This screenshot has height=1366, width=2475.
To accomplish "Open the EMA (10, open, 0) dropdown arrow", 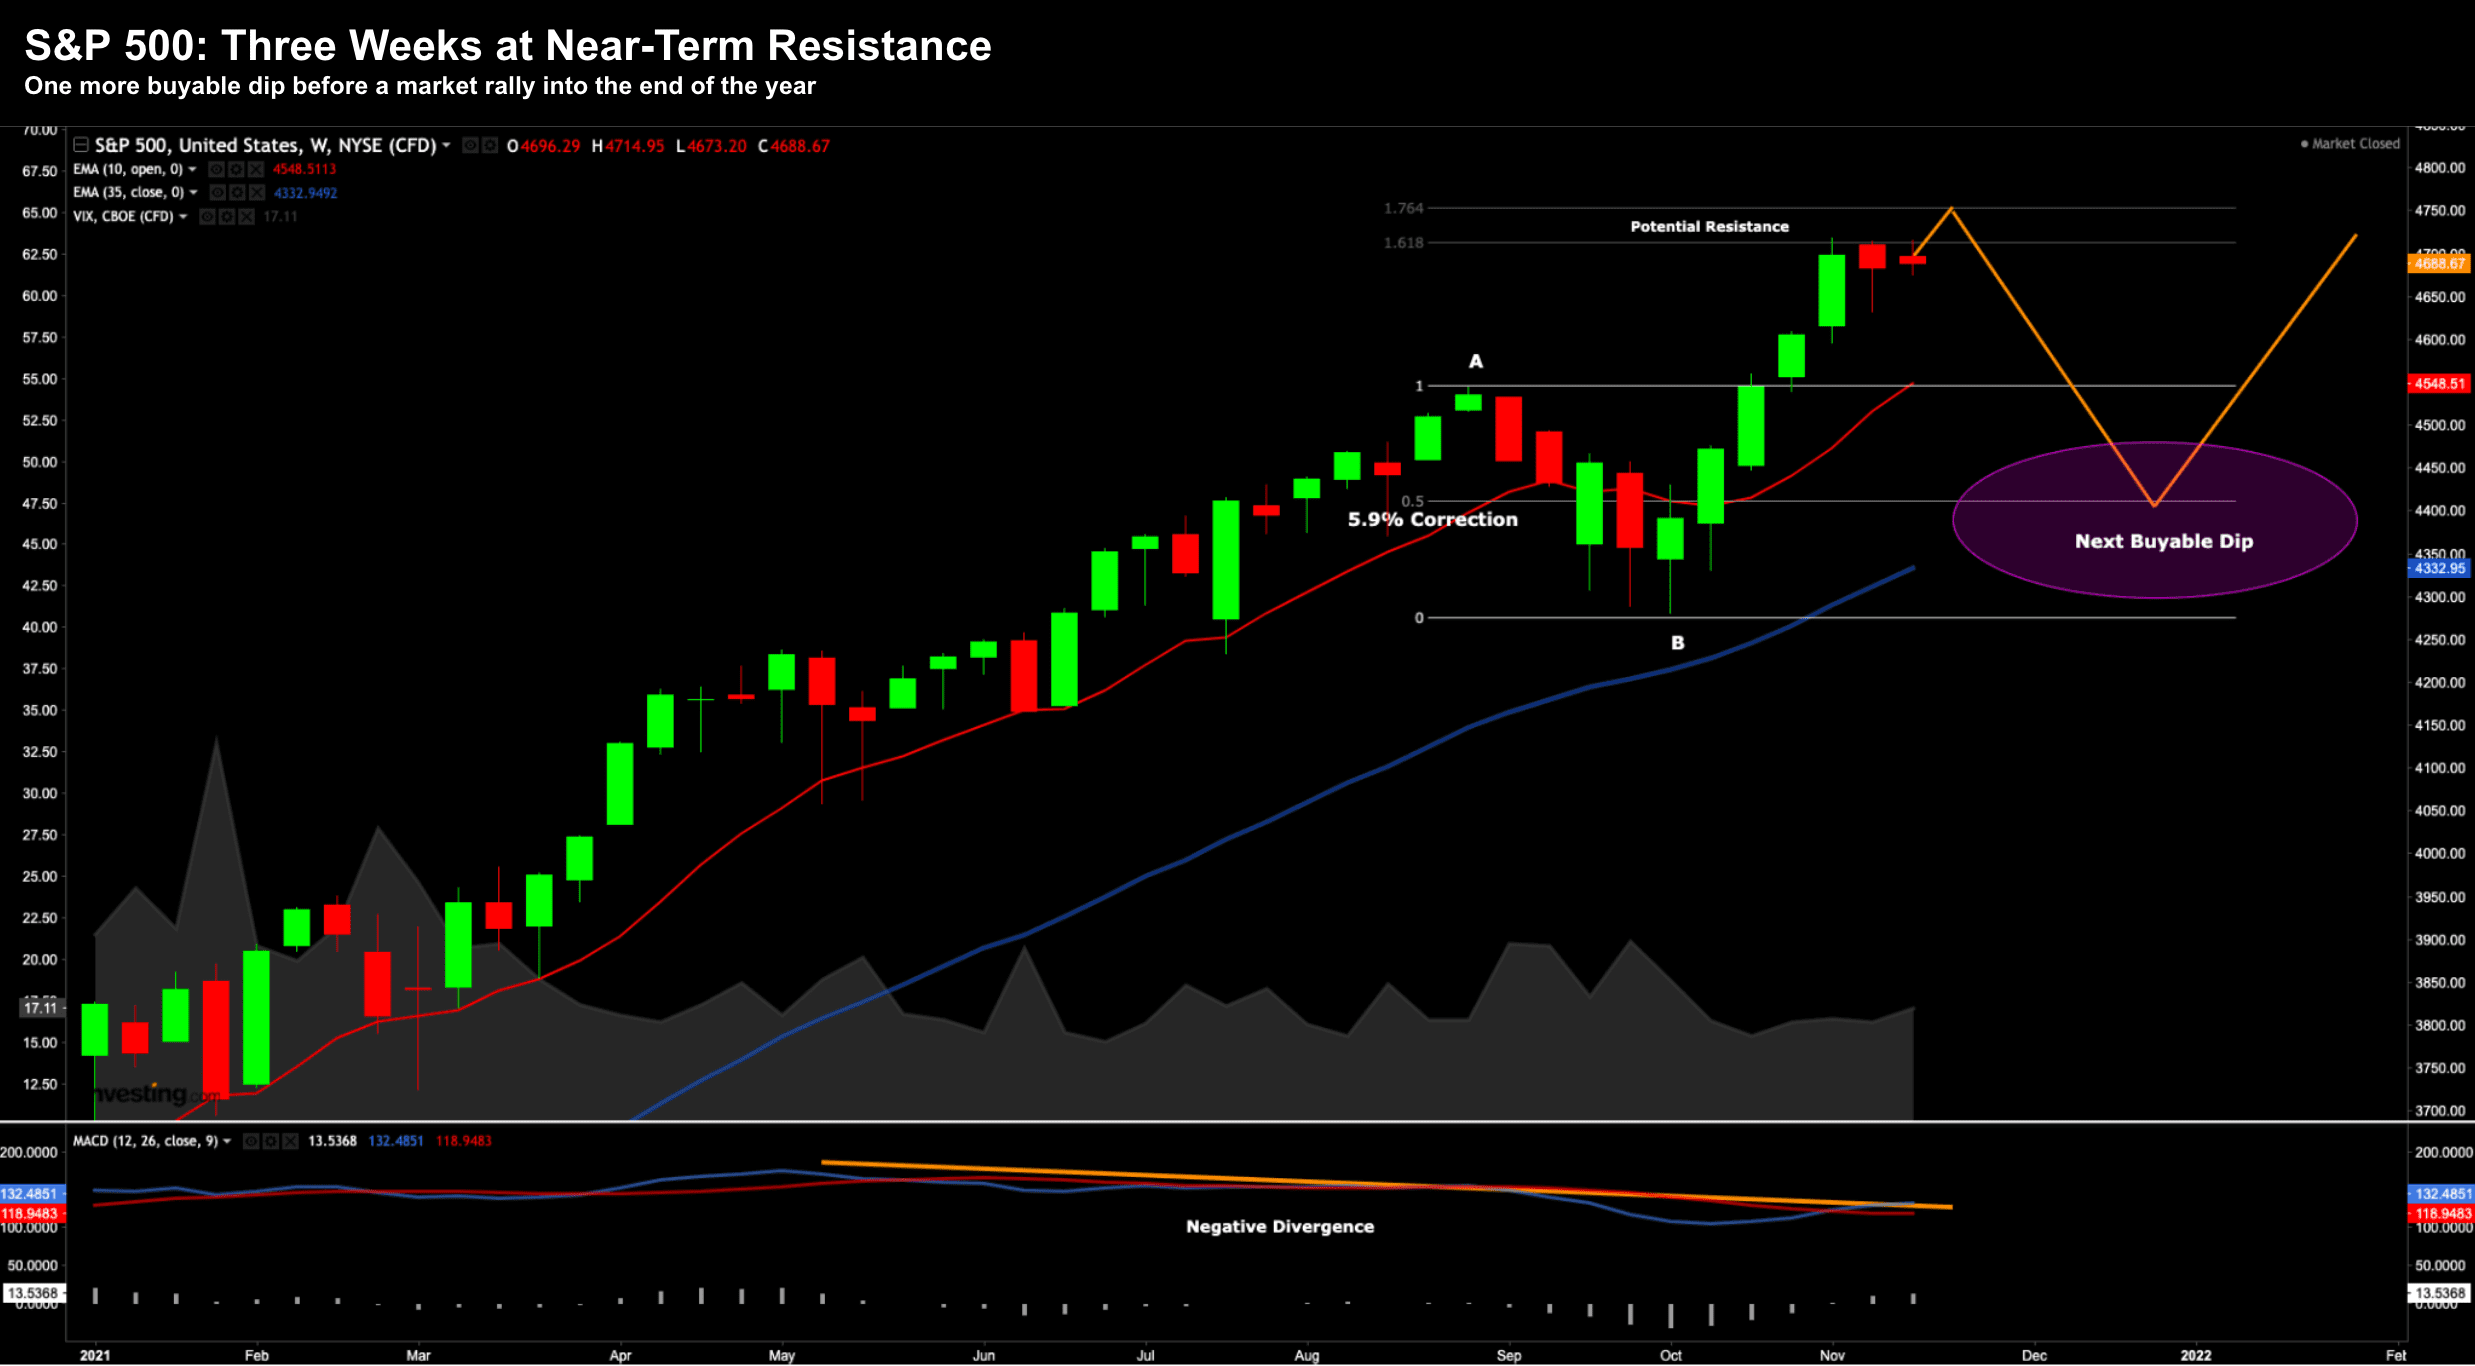I will coord(192,170).
